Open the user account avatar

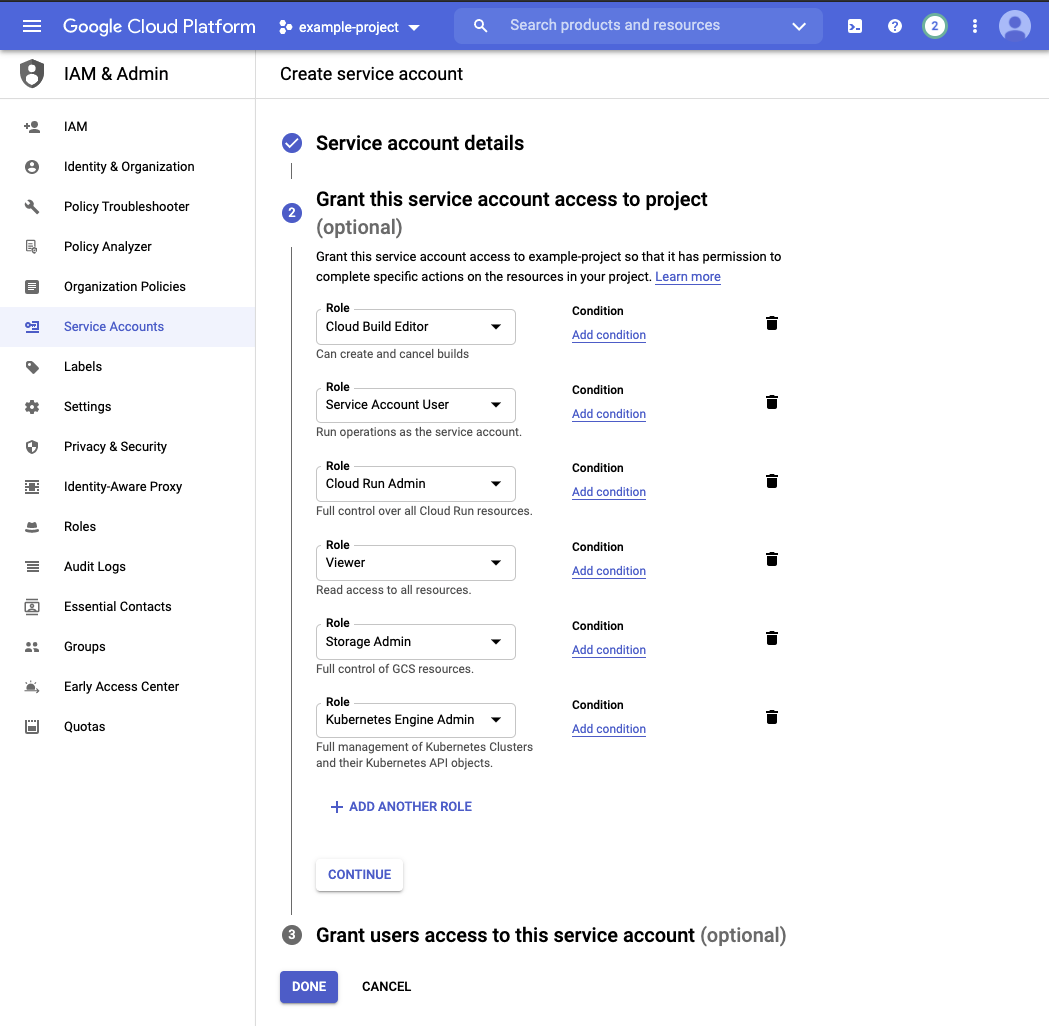pos(1014,26)
